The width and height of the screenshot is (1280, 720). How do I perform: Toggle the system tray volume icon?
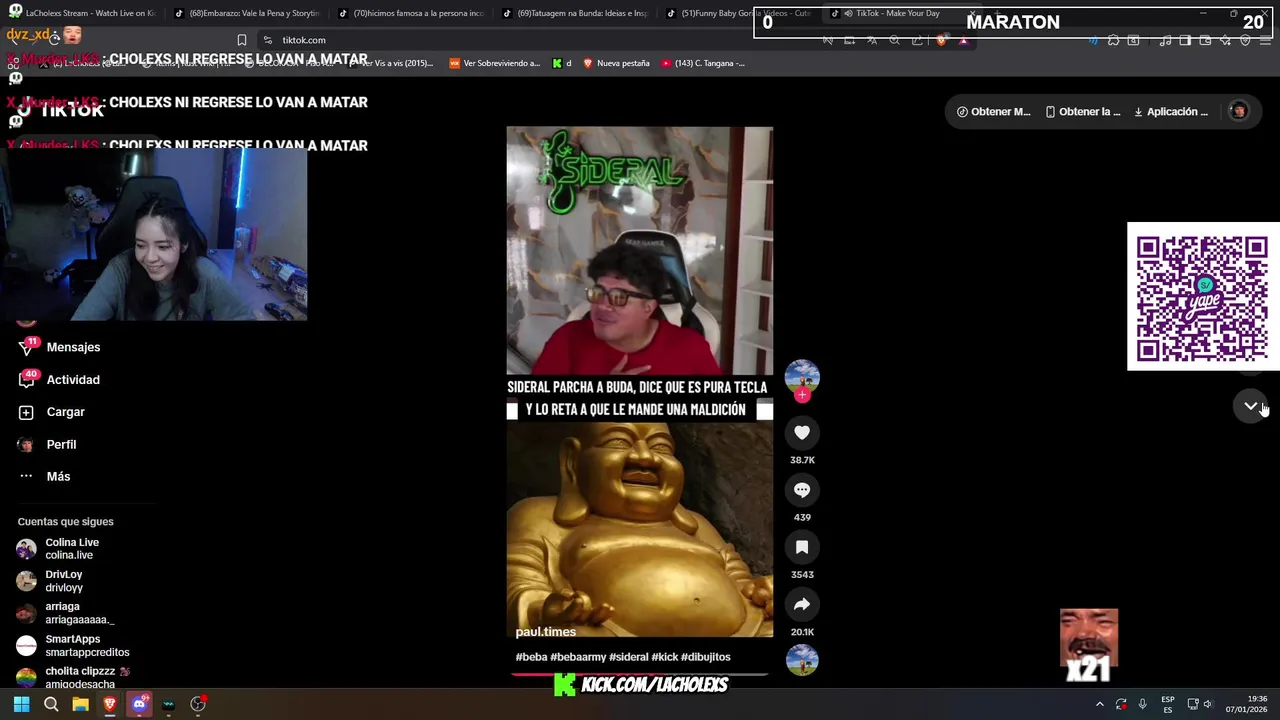[1208, 704]
